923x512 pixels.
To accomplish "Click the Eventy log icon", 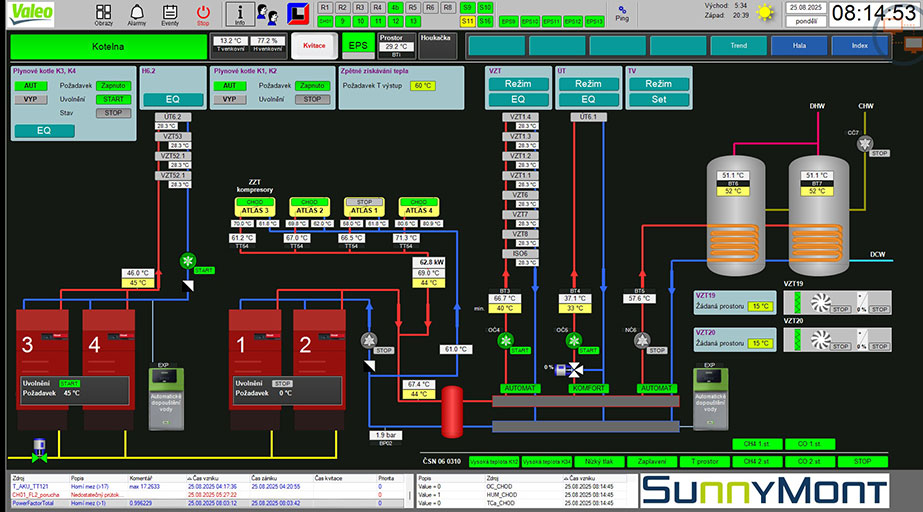I will pyautogui.click(x=170, y=14).
